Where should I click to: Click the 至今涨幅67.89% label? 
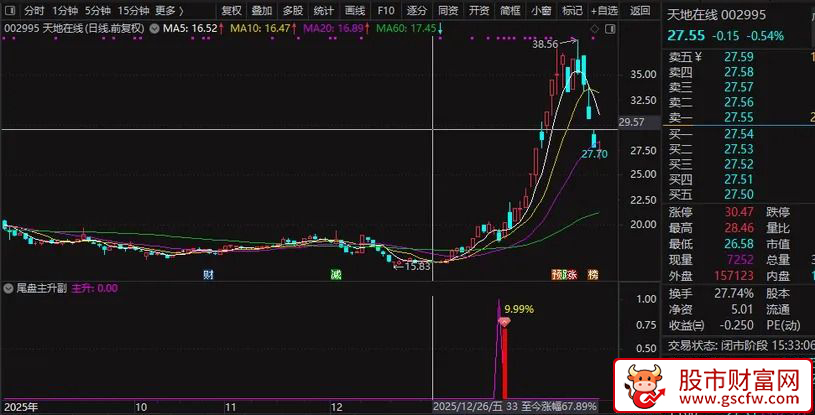coord(559,406)
